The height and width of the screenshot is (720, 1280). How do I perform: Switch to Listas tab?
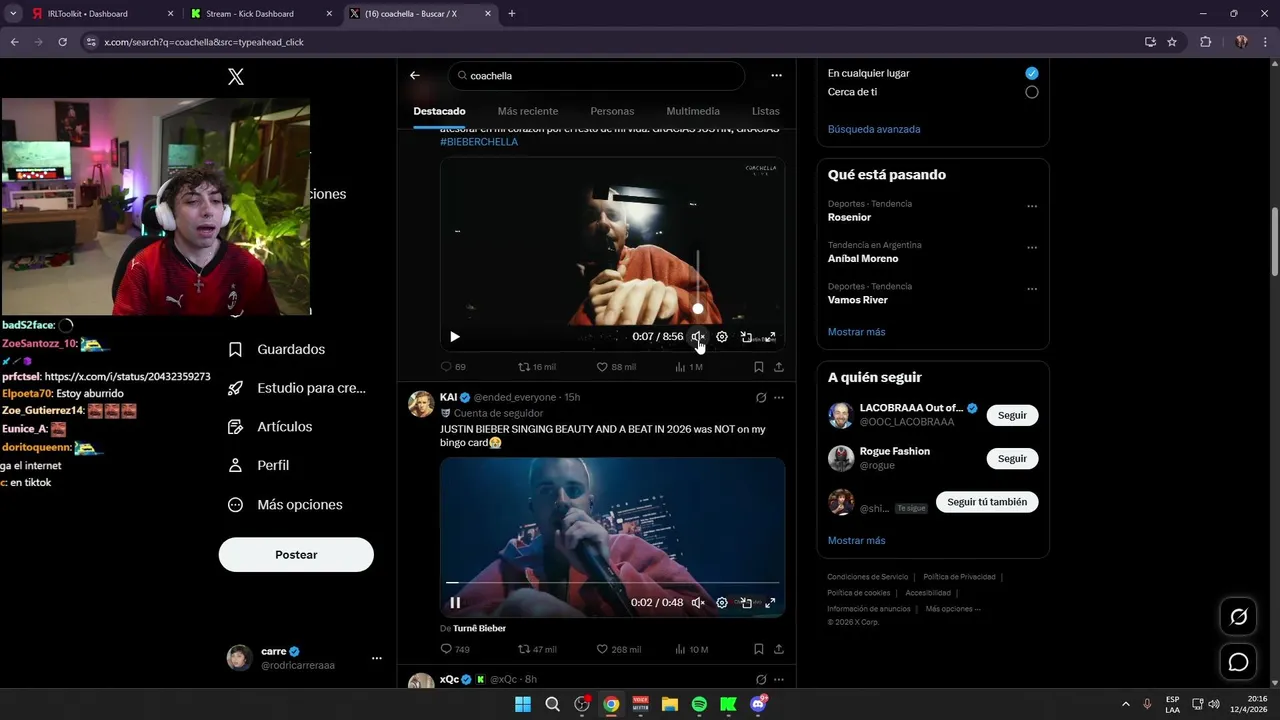click(766, 111)
